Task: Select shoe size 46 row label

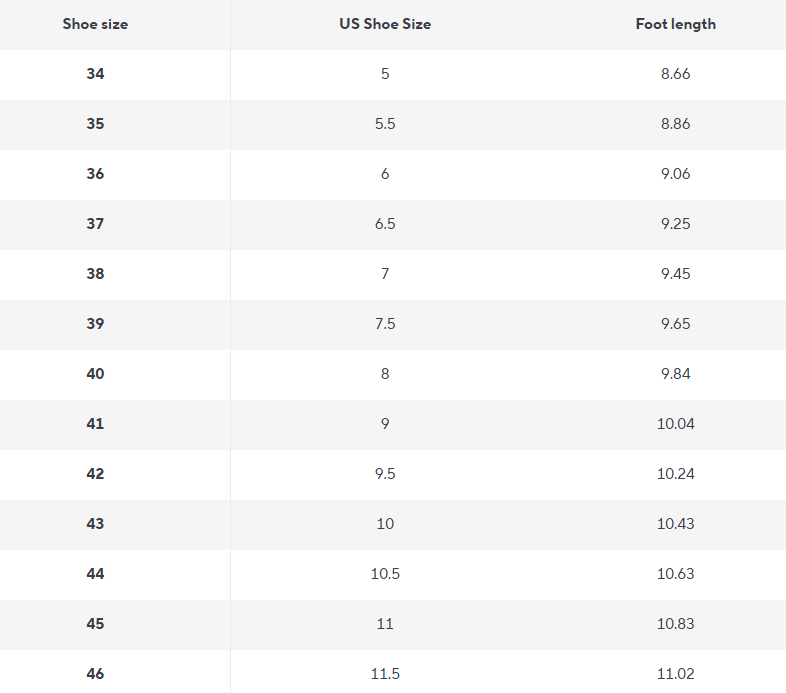Action: 95,674
